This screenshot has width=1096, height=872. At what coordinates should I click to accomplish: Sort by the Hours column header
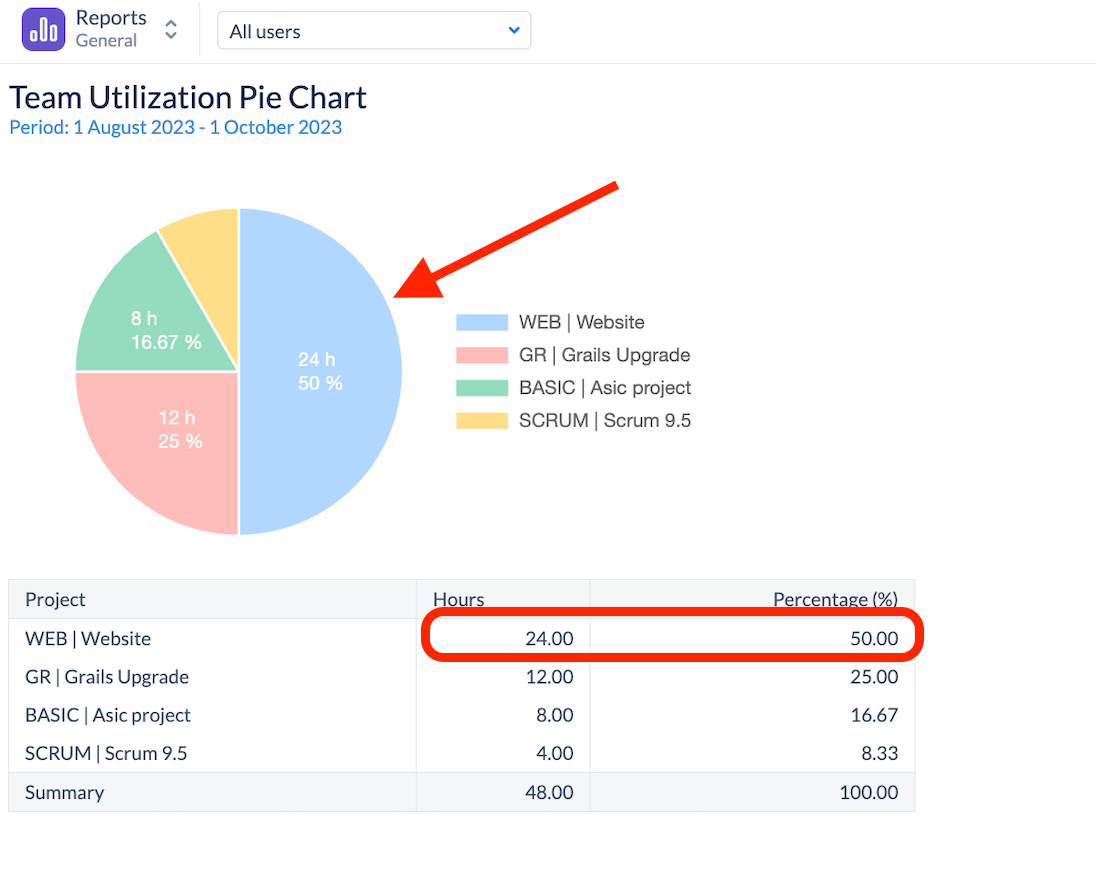tap(458, 600)
